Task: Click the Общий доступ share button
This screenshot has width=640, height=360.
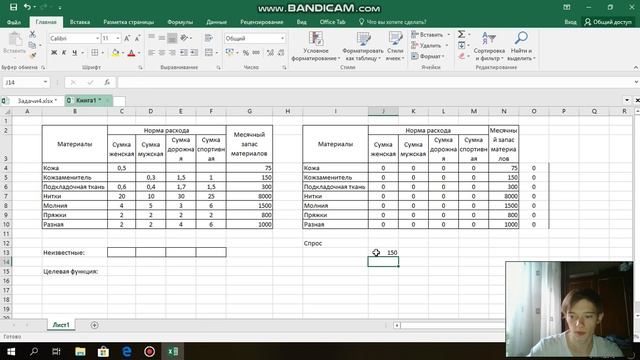Action: tap(608, 22)
